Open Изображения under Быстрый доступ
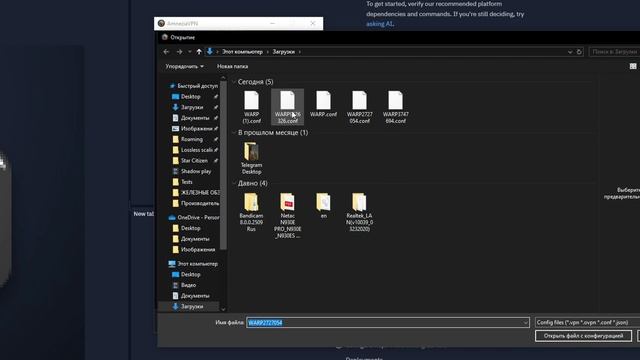This screenshot has width=640, height=360. click(x=196, y=129)
